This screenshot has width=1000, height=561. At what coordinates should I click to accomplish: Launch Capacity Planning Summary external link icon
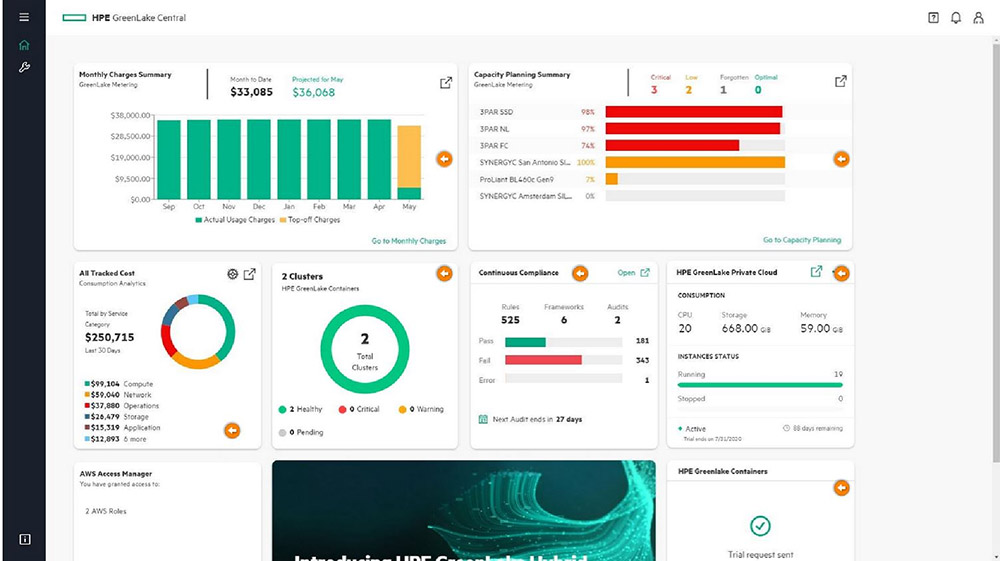pyautogui.click(x=841, y=81)
